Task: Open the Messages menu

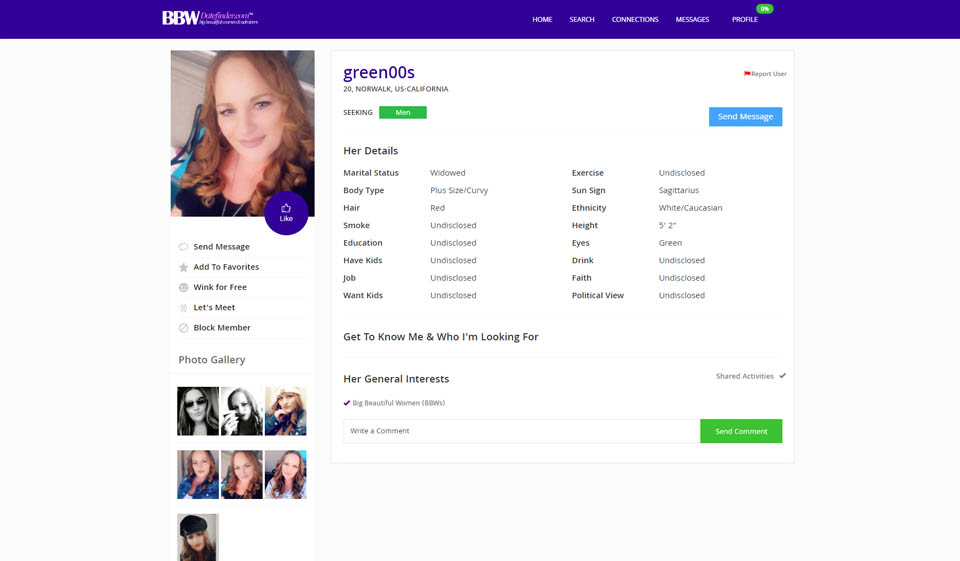Action: click(692, 19)
